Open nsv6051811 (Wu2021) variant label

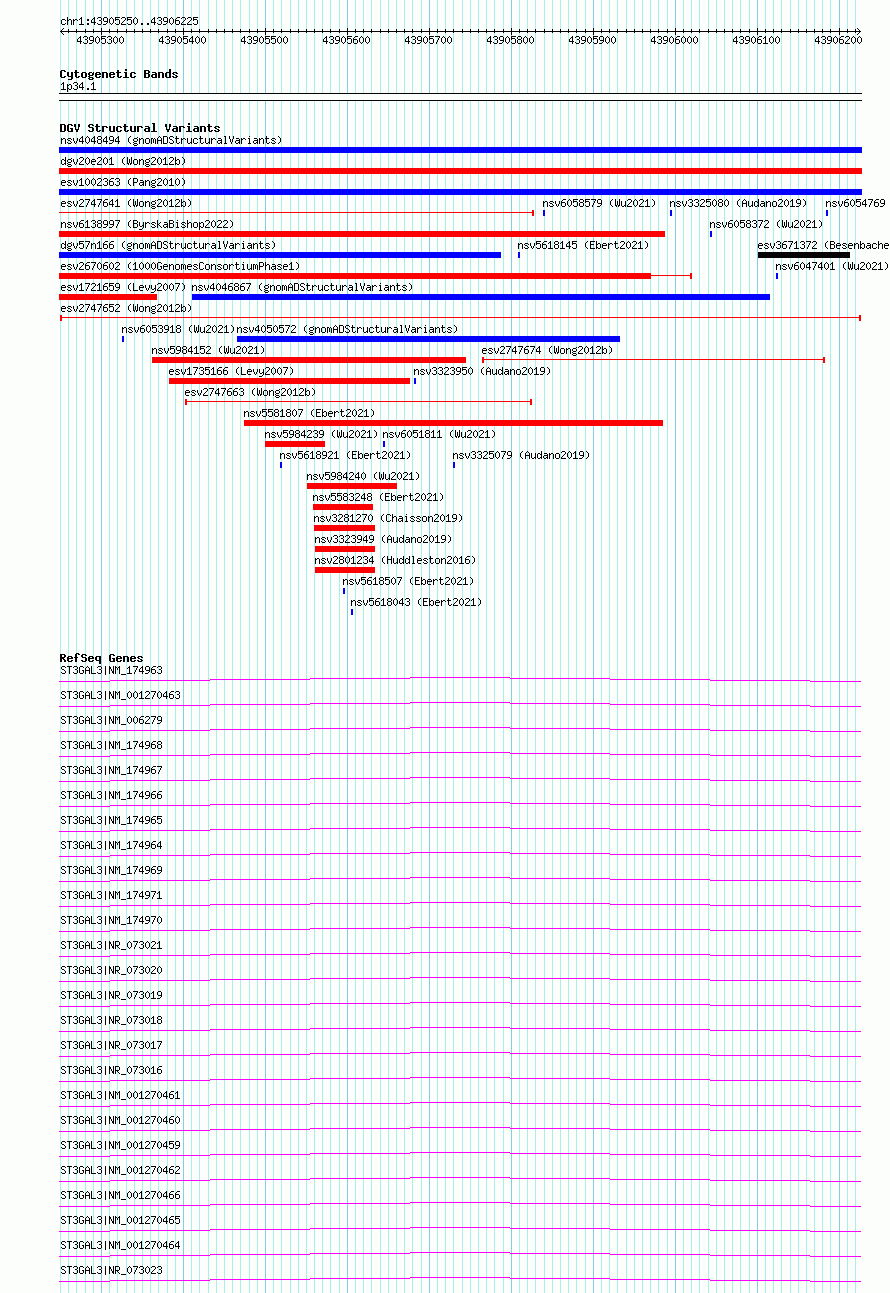(439, 434)
